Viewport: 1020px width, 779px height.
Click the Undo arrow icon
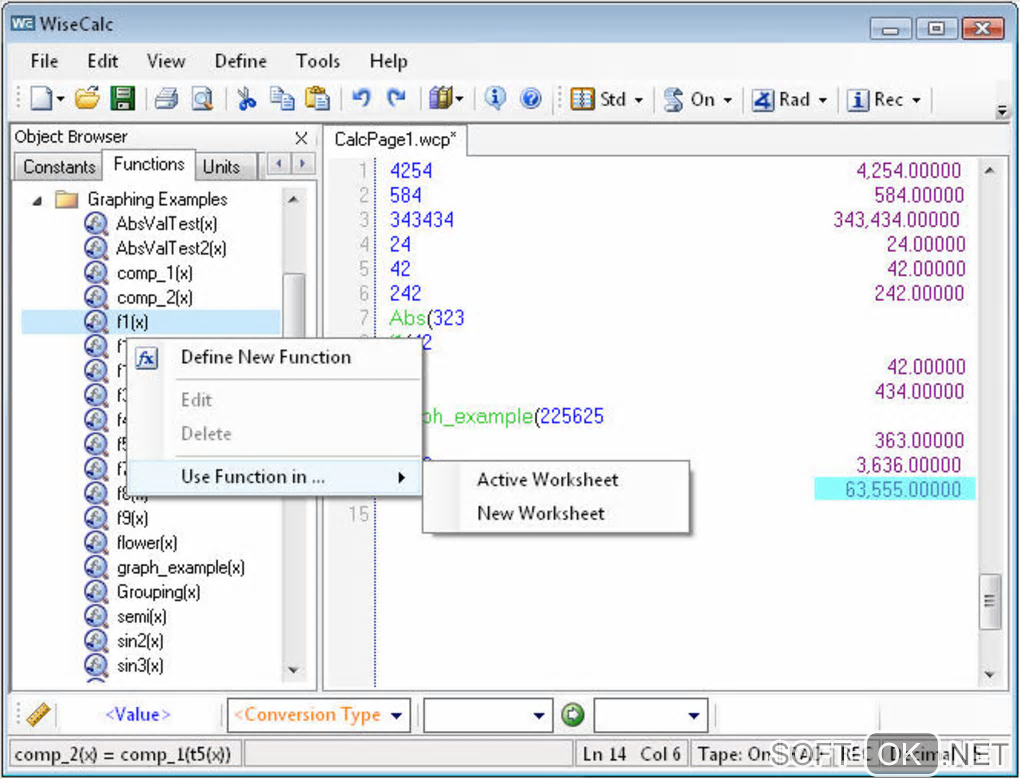(361, 99)
